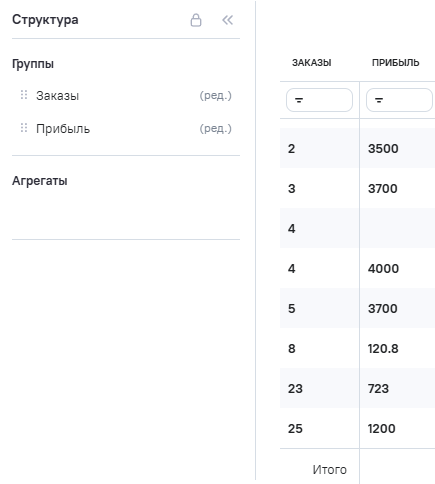Open the (ред.) link for Заказы
Image resolution: width=435 pixels, height=484 pixels.
(x=215, y=96)
